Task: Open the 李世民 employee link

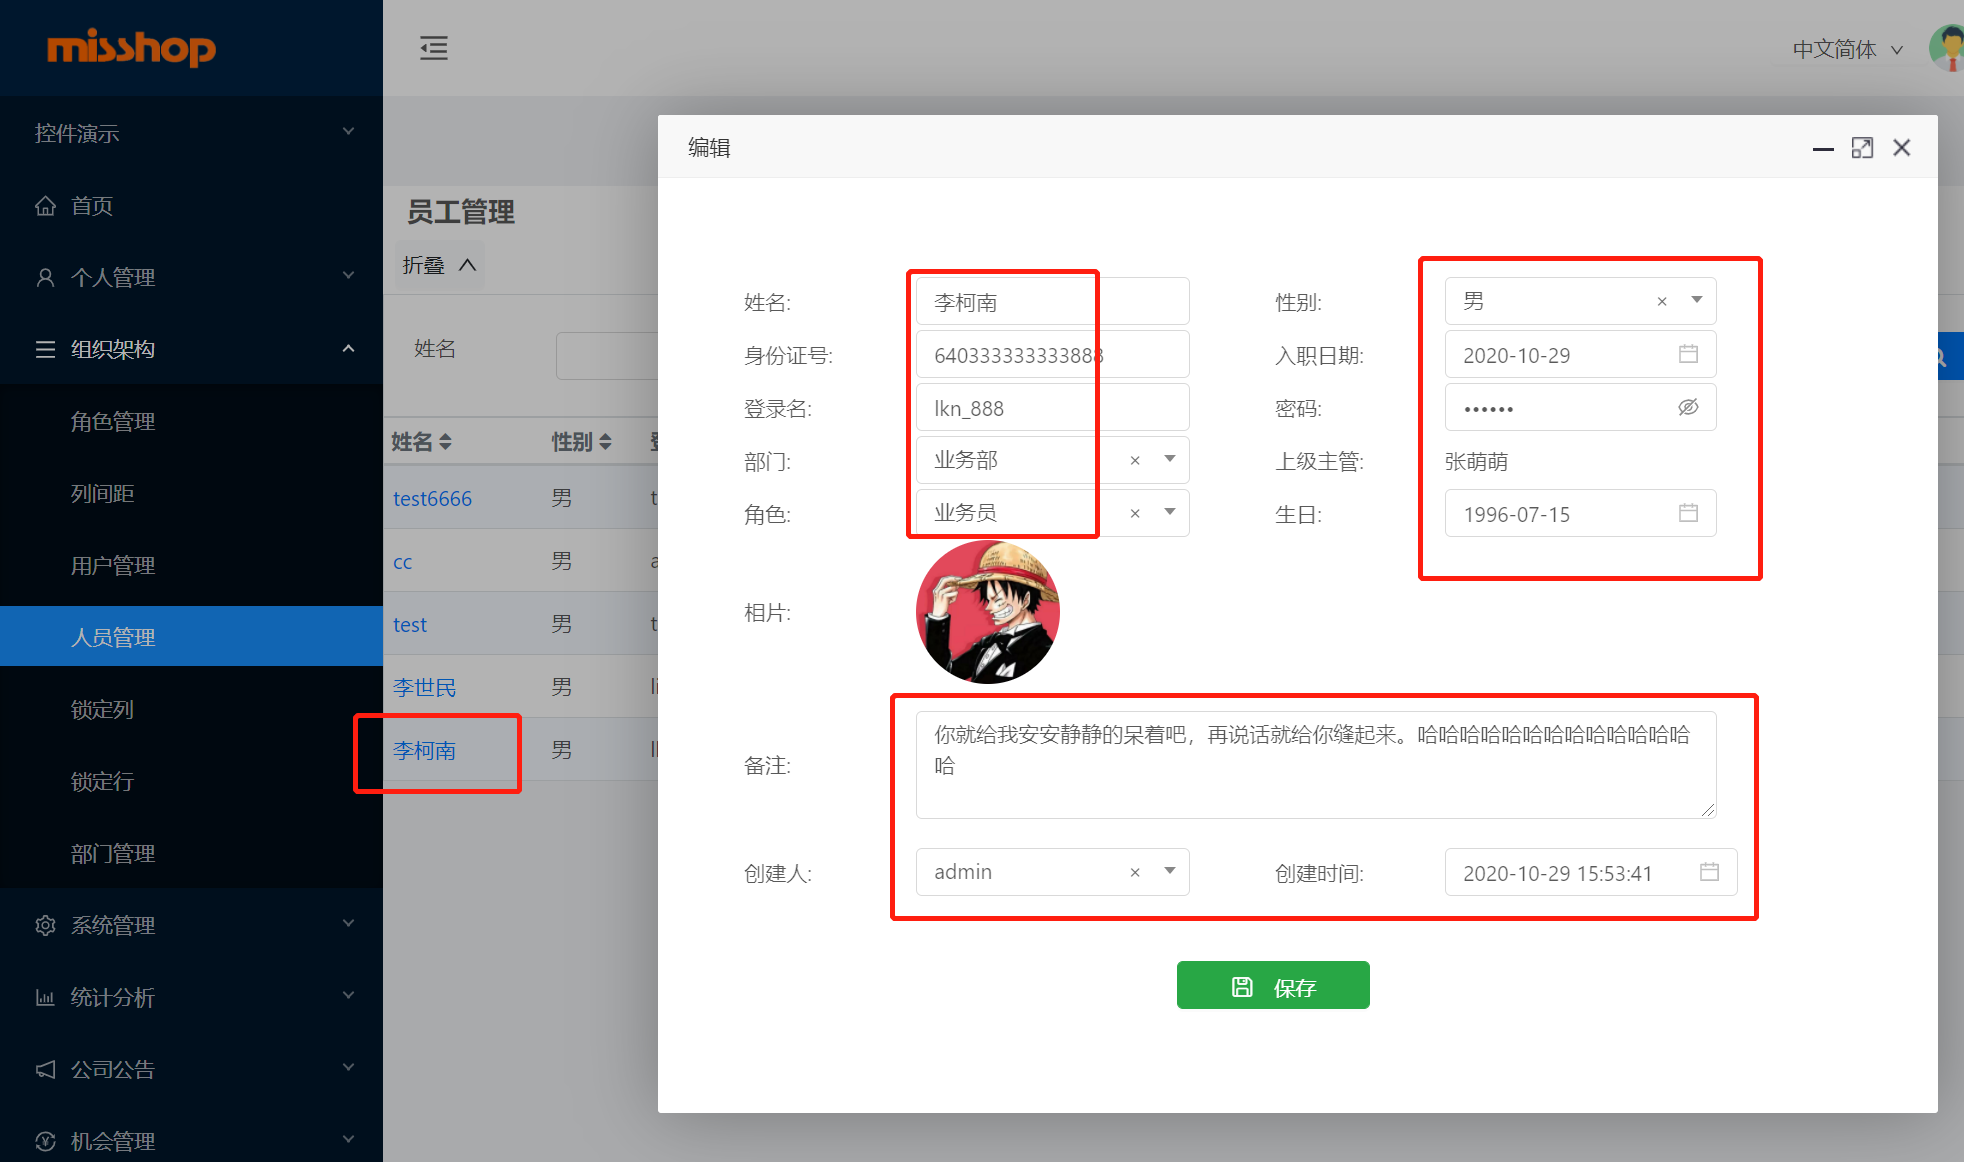Action: 424,687
